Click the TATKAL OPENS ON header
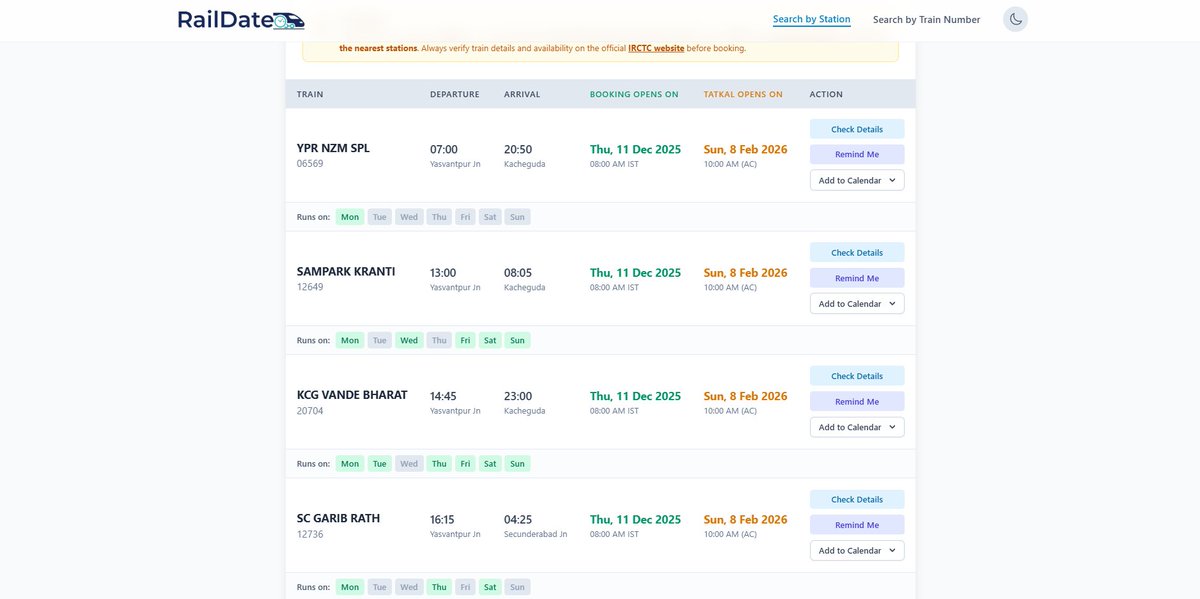The height and width of the screenshot is (599, 1200). [x=743, y=94]
